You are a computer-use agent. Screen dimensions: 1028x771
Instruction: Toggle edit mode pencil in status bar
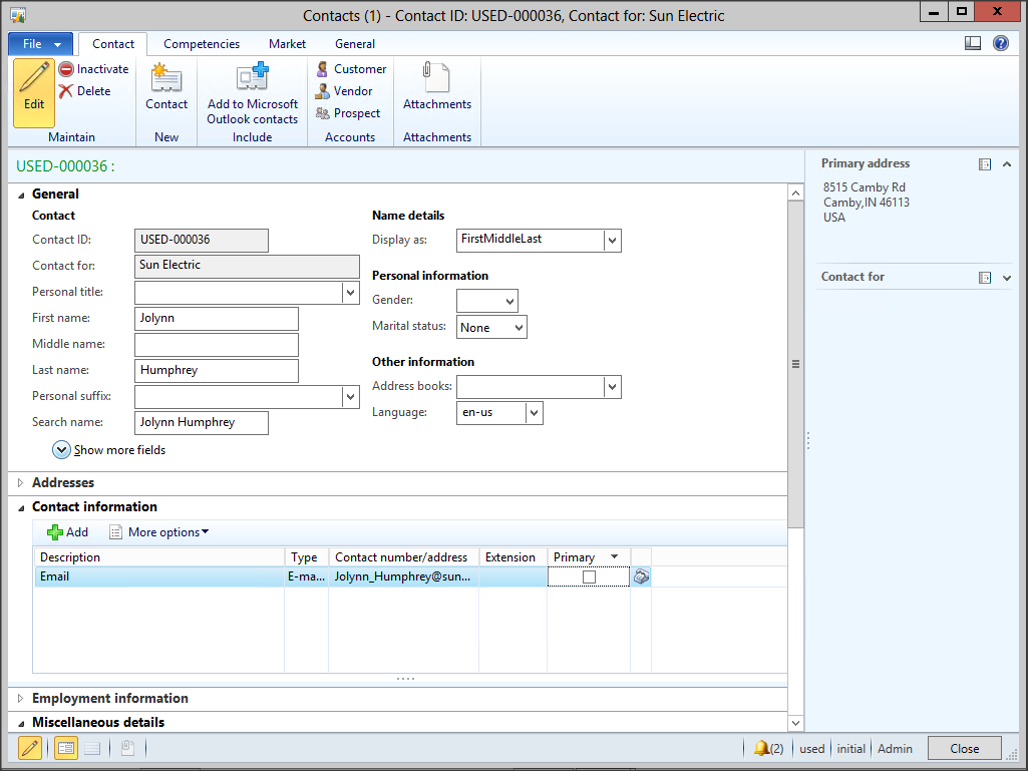(x=30, y=748)
